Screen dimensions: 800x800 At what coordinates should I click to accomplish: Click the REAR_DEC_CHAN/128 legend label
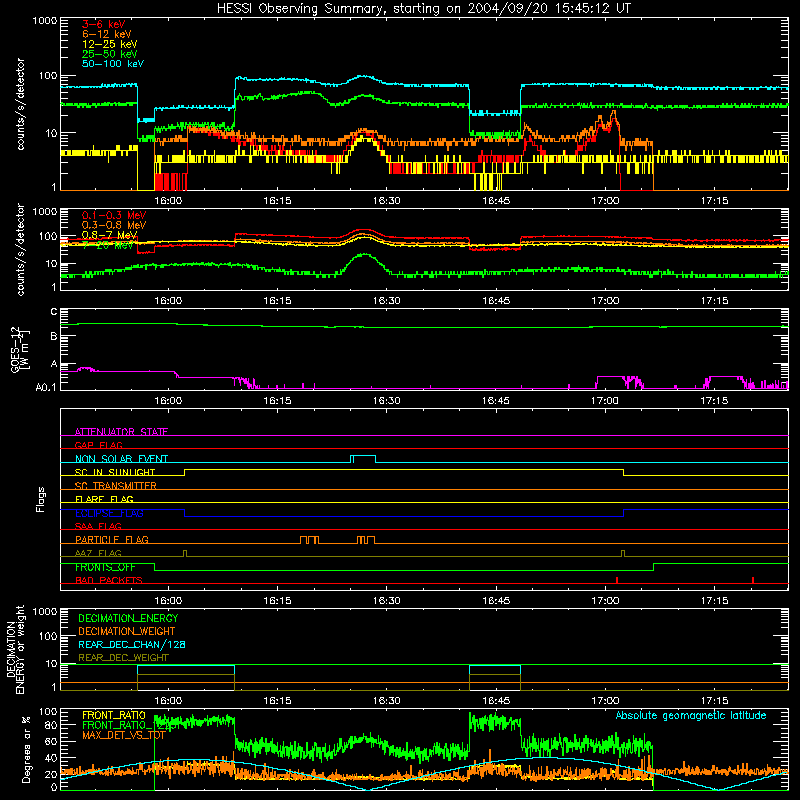tap(132, 644)
